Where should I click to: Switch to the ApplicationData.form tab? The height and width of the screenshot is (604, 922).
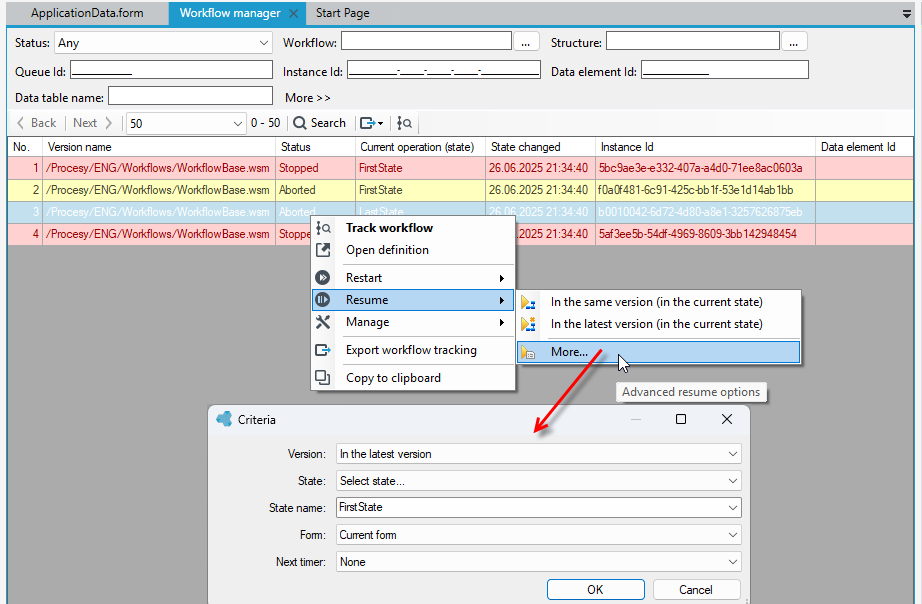87,13
